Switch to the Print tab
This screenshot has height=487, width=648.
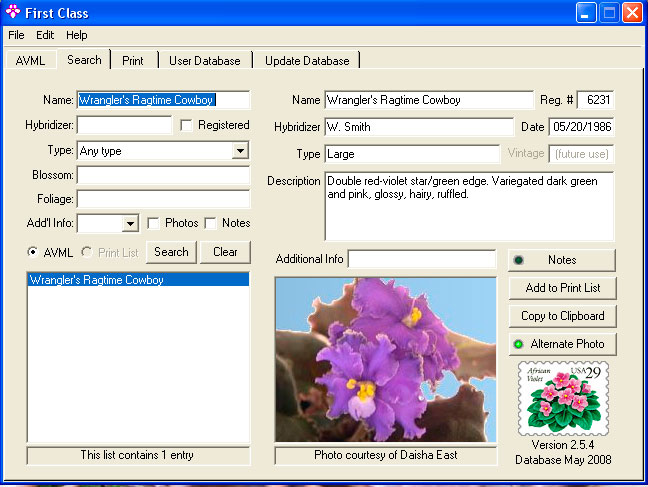pyautogui.click(x=133, y=61)
